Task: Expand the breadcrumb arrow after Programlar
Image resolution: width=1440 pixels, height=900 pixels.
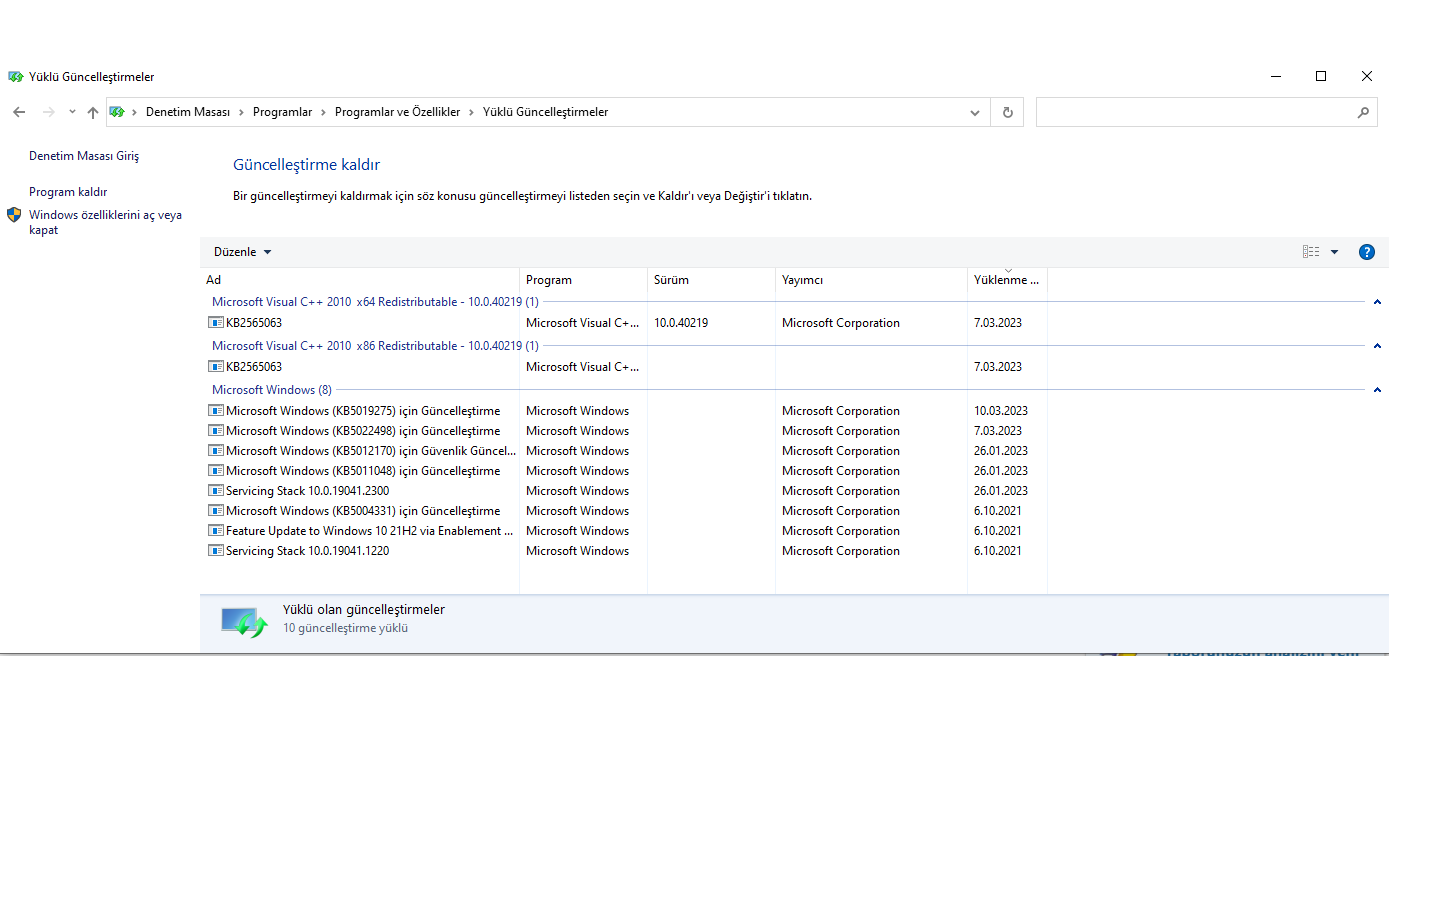Action: (323, 112)
